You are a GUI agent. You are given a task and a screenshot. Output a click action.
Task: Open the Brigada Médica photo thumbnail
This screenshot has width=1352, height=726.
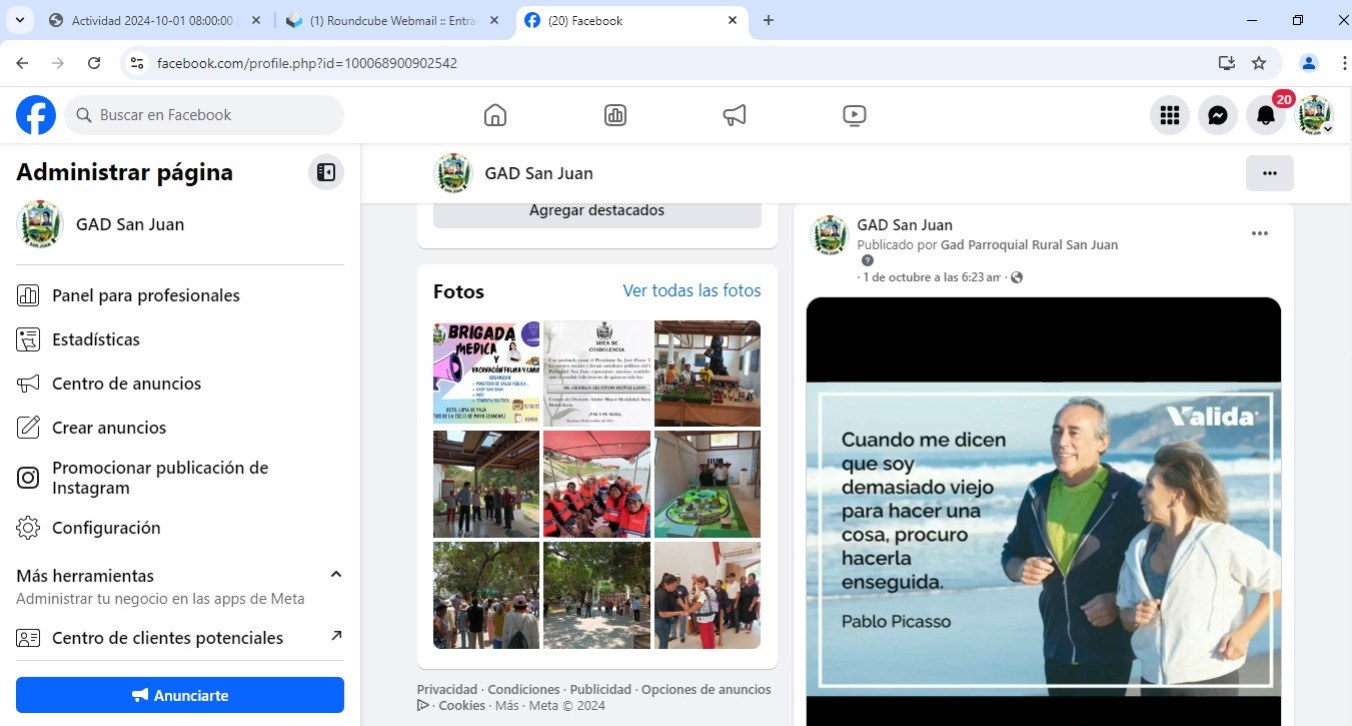point(486,373)
